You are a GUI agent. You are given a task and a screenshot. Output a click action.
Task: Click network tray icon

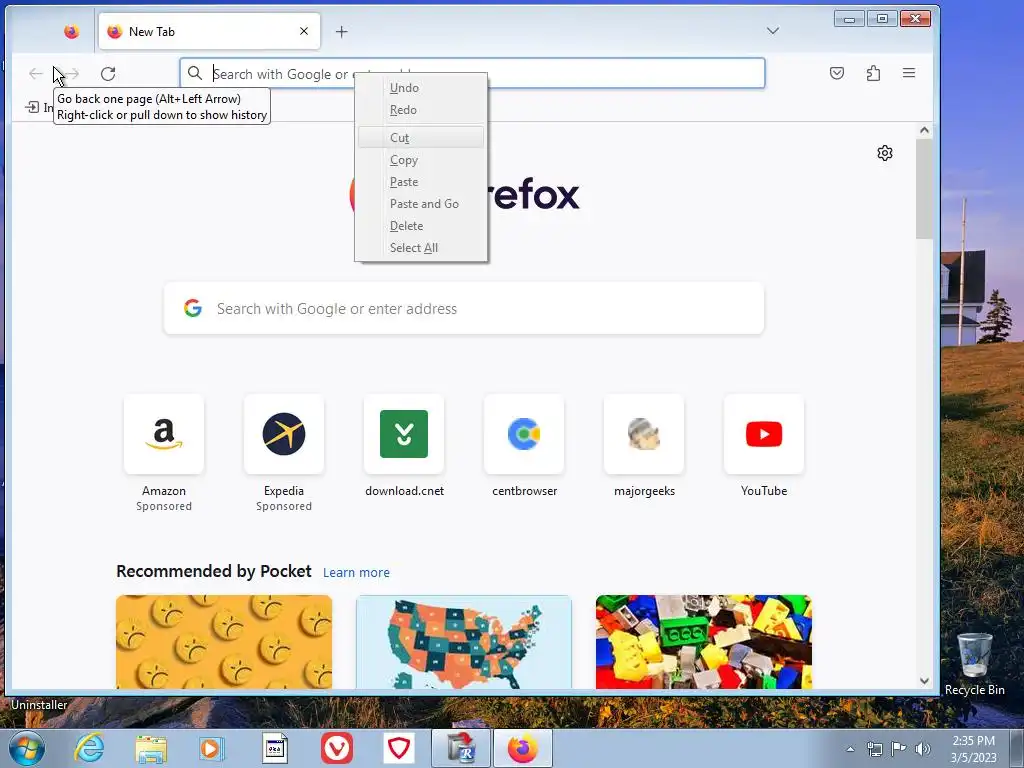[x=874, y=749]
